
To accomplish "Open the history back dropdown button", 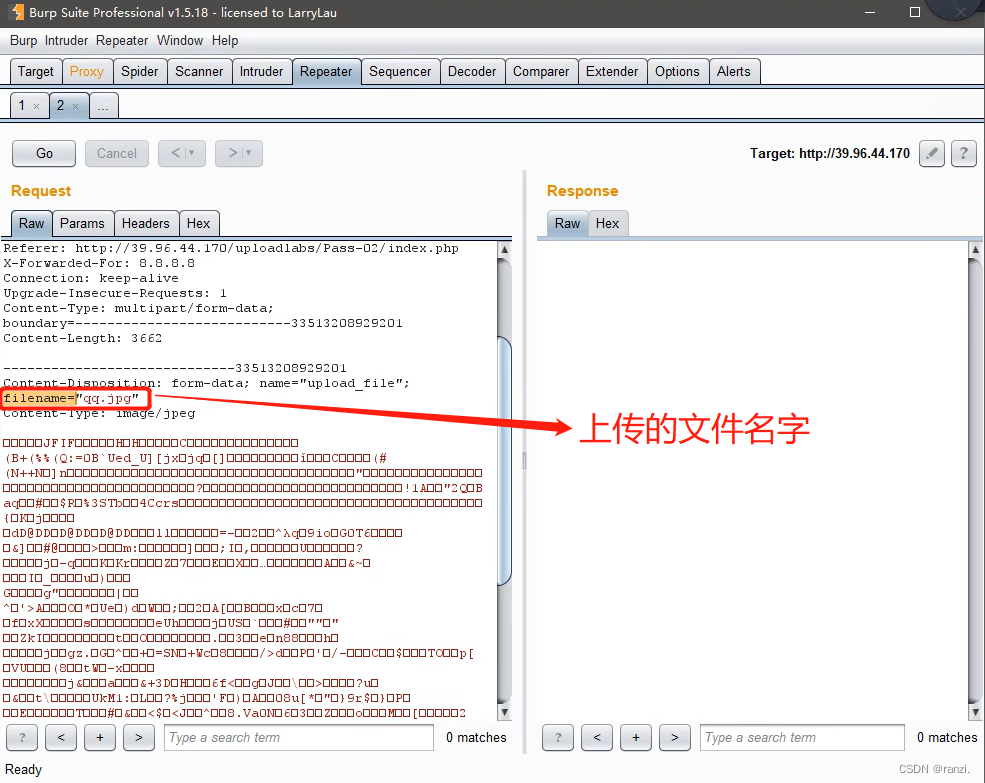I will (x=182, y=153).
